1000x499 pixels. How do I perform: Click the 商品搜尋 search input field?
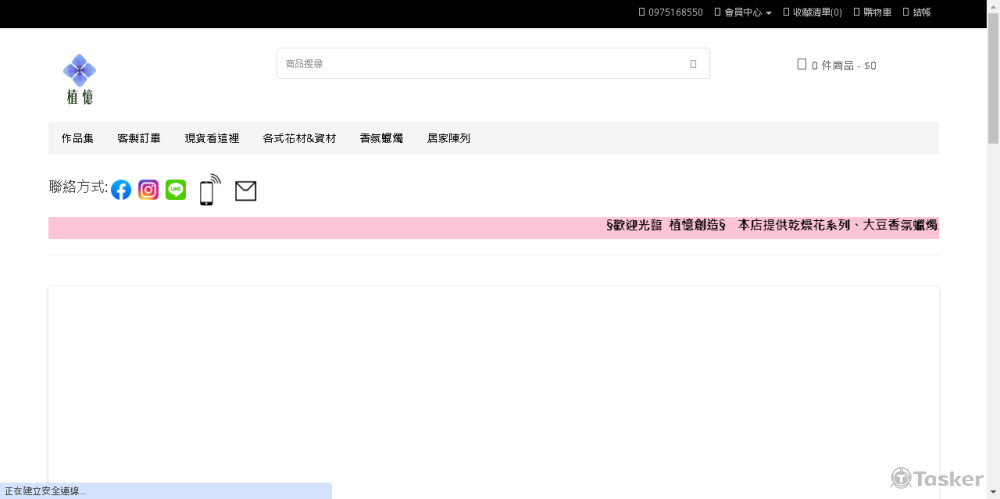[480, 64]
